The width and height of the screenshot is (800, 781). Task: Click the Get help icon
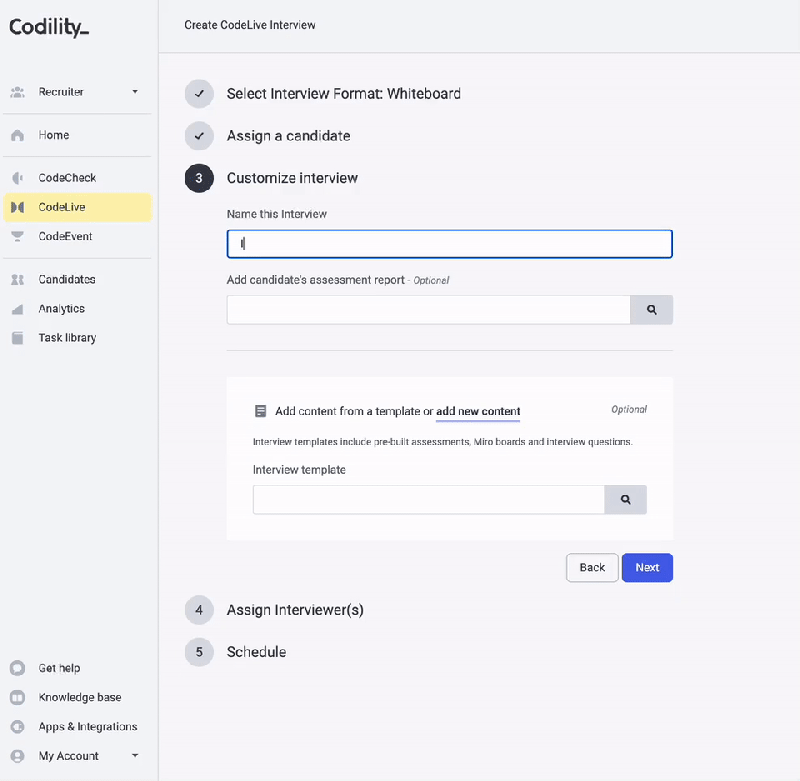tap(16, 667)
